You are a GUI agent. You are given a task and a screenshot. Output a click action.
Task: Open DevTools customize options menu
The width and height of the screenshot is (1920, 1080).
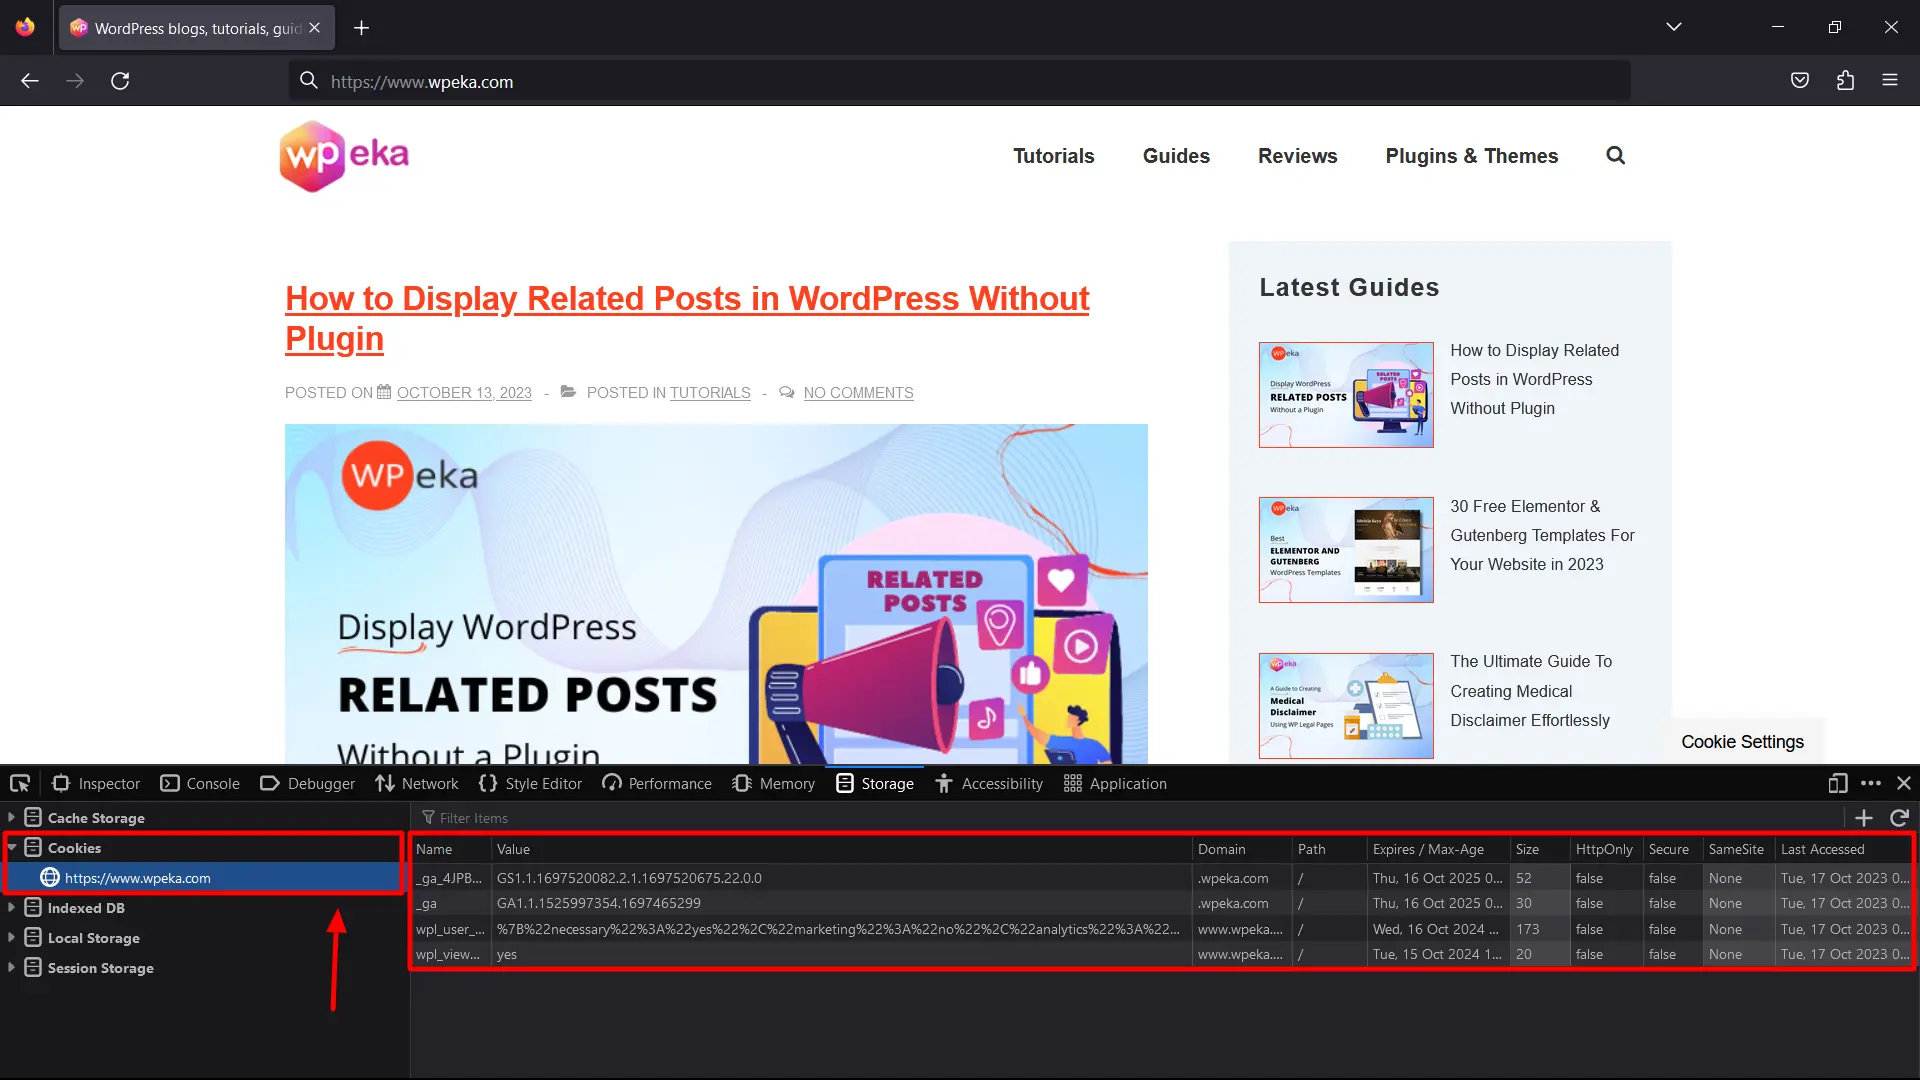point(1871,783)
